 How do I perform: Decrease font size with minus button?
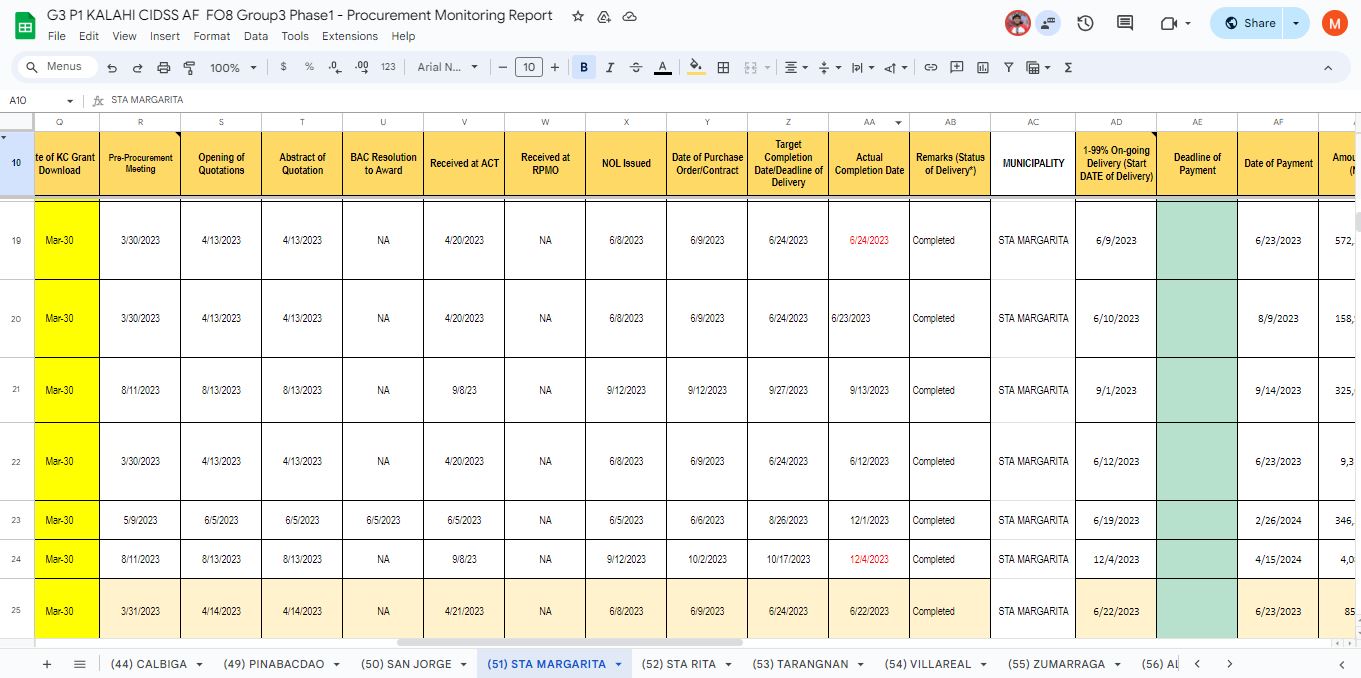[x=502, y=67]
